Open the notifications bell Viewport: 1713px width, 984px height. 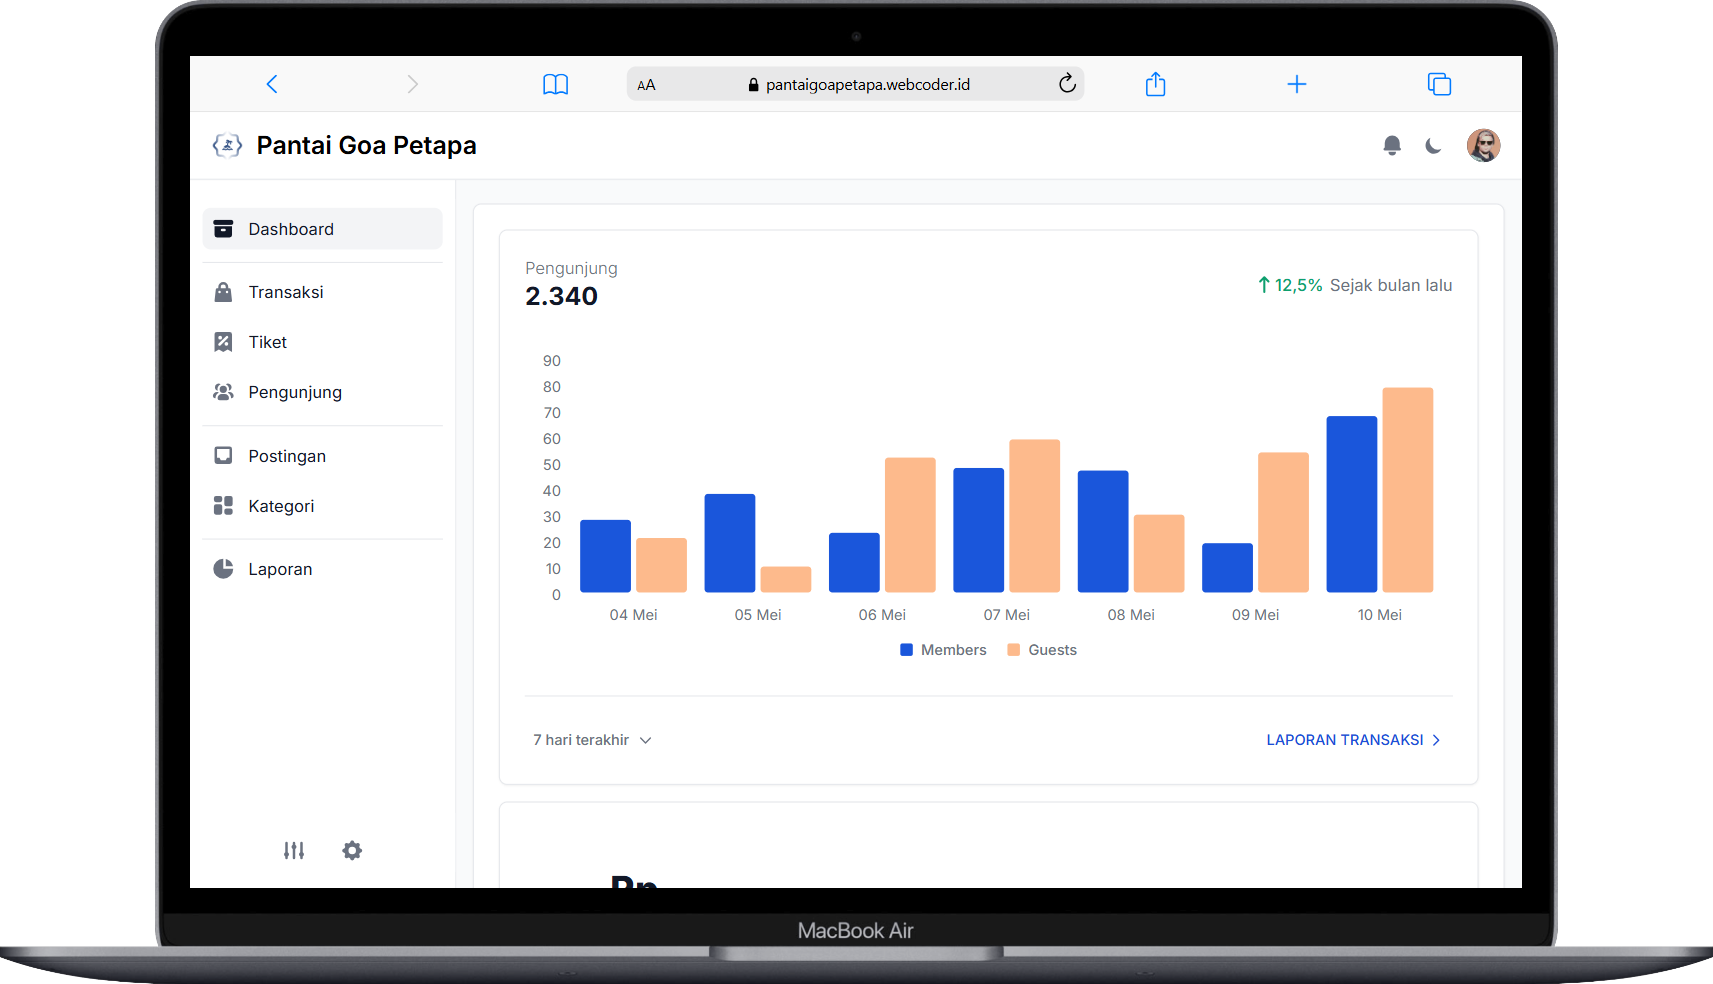[1391, 146]
